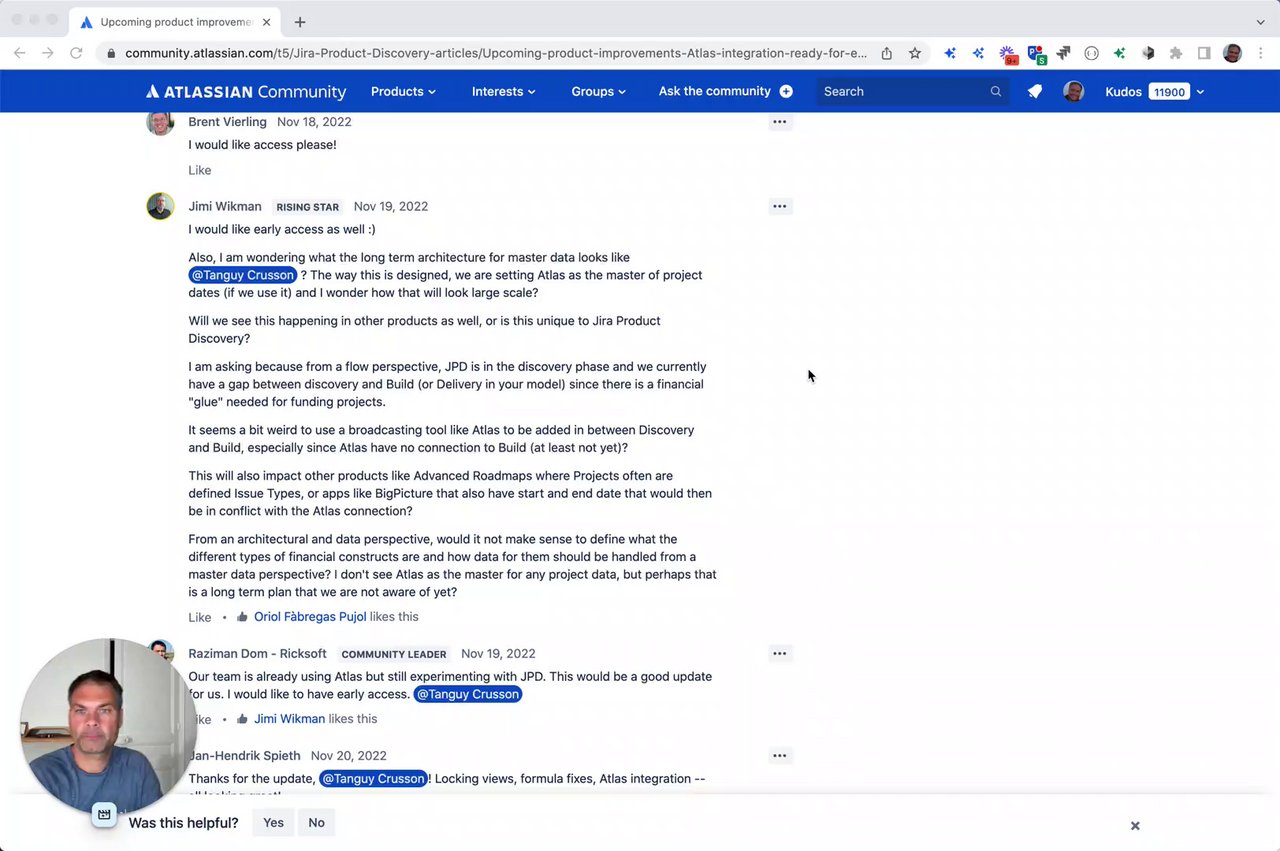Click the Nov 20, 2022 comment date
The width and height of the screenshot is (1280, 851).
(348, 755)
